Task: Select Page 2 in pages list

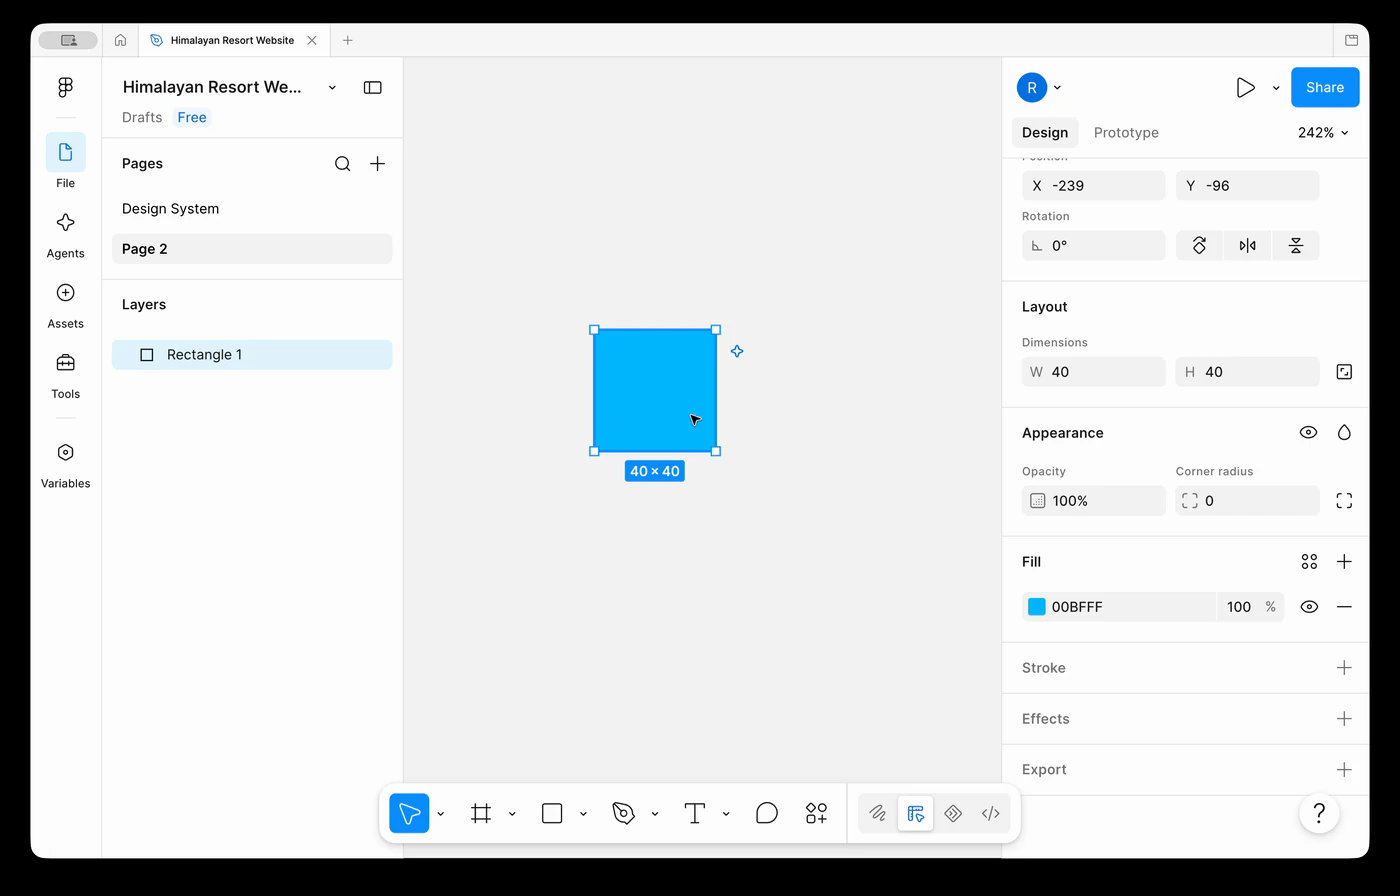Action: (252, 249)
